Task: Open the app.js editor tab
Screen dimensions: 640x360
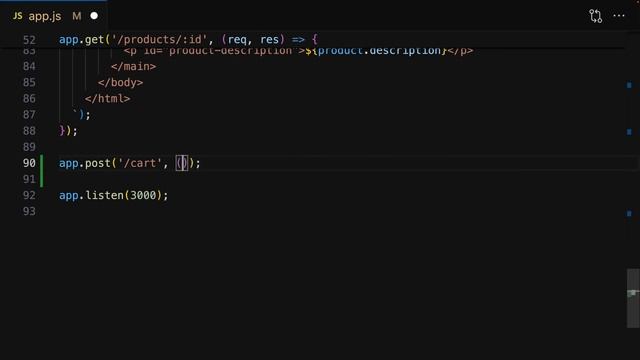Action: click(54, 16)
